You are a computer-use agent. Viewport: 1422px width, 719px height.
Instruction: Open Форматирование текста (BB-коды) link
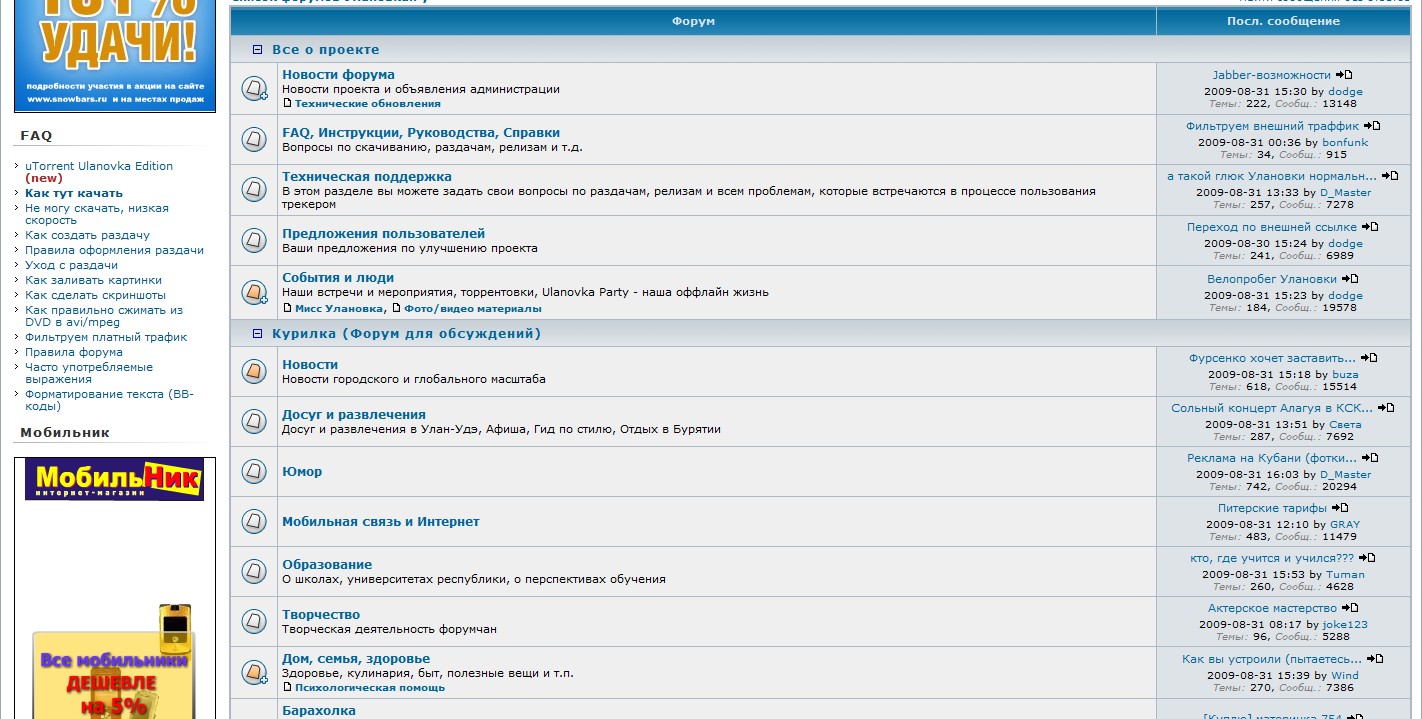pyautogui.click(x=109, y=400)
